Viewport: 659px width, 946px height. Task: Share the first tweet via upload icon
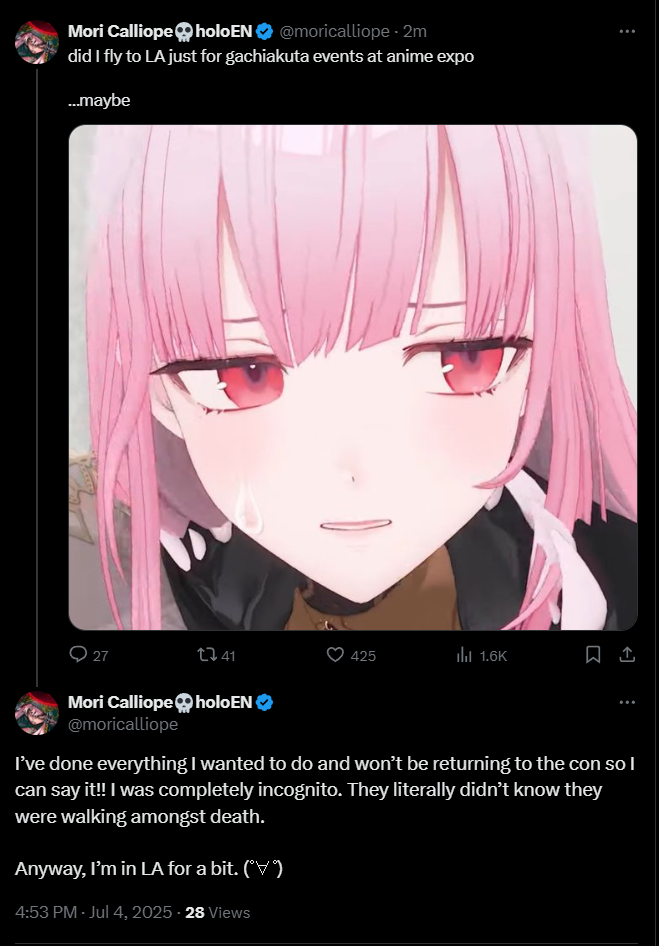coord(628,655)
